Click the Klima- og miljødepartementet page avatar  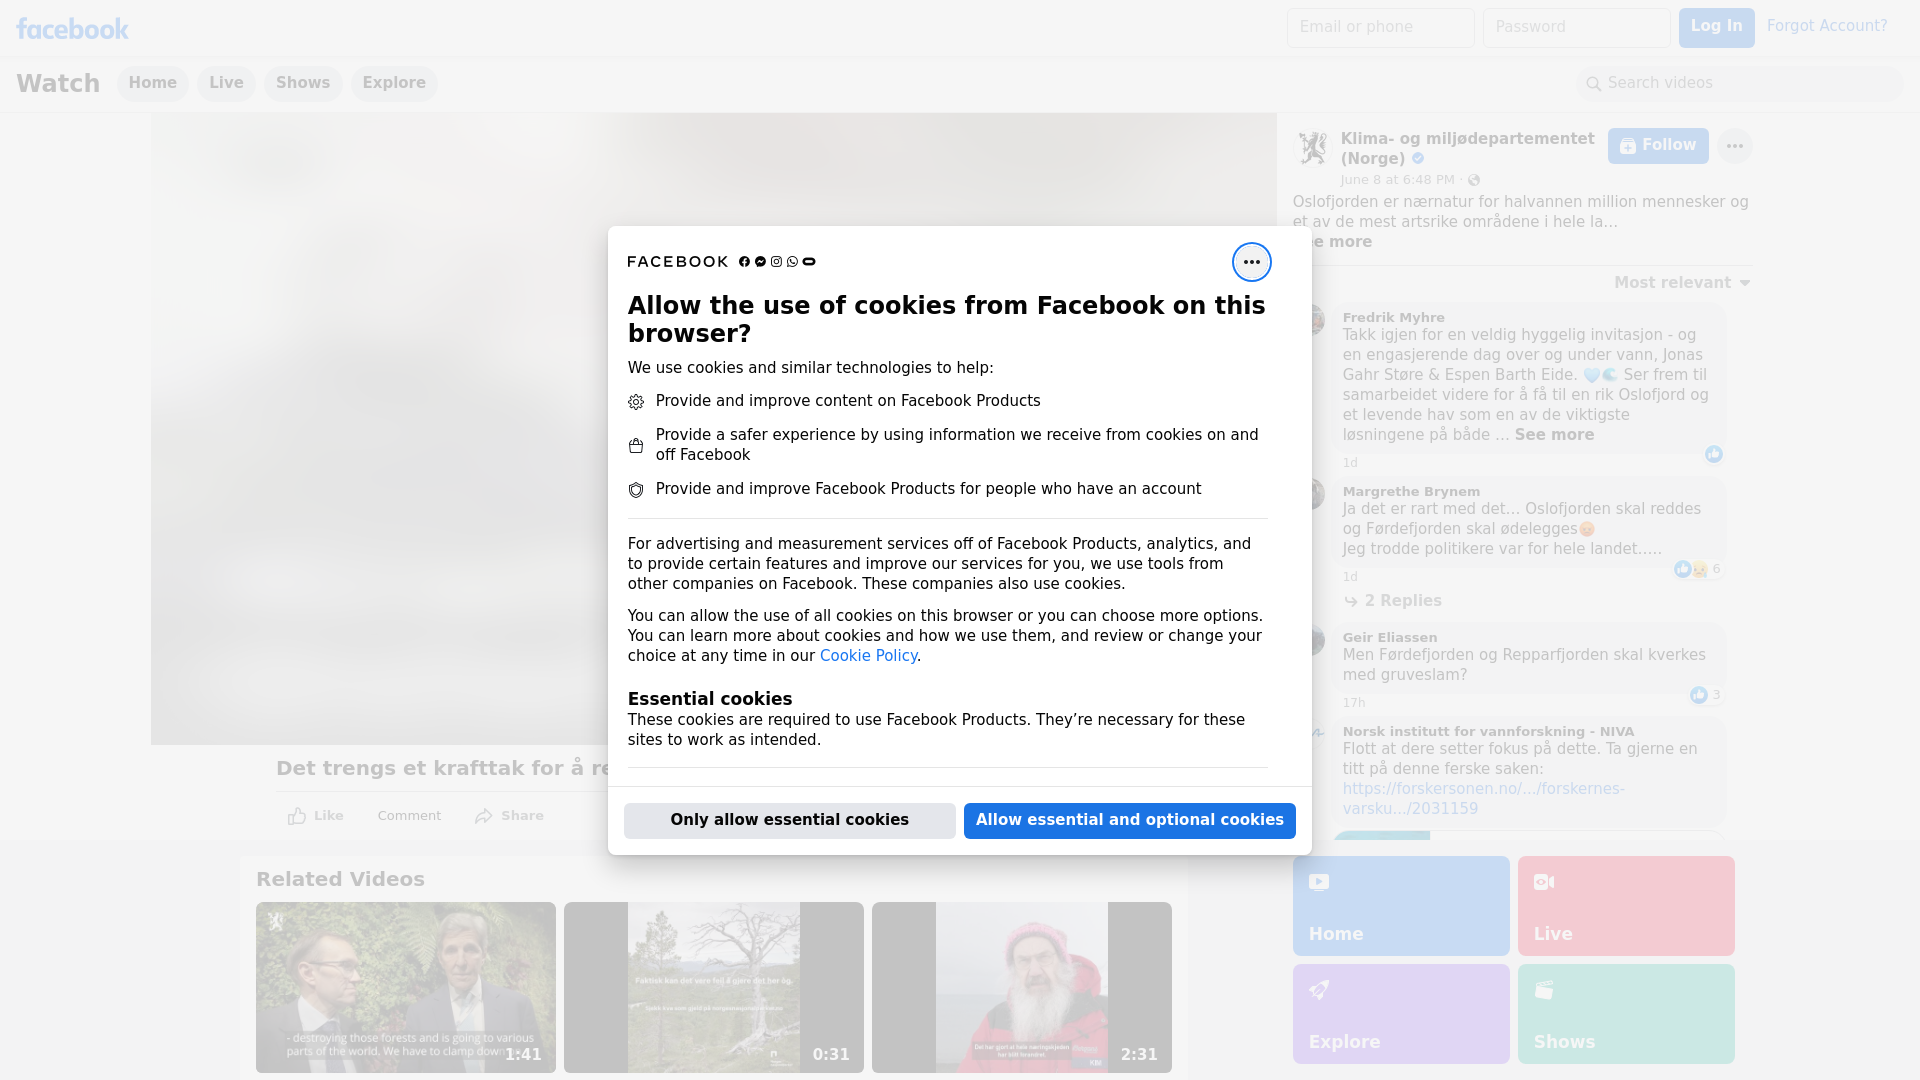point(1311,148)
